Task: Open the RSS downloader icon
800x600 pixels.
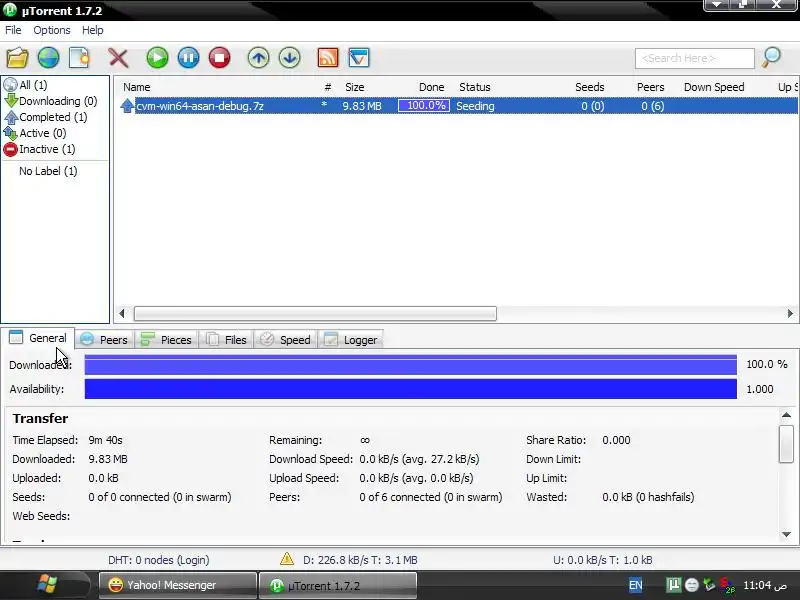Action: [328, 58]
